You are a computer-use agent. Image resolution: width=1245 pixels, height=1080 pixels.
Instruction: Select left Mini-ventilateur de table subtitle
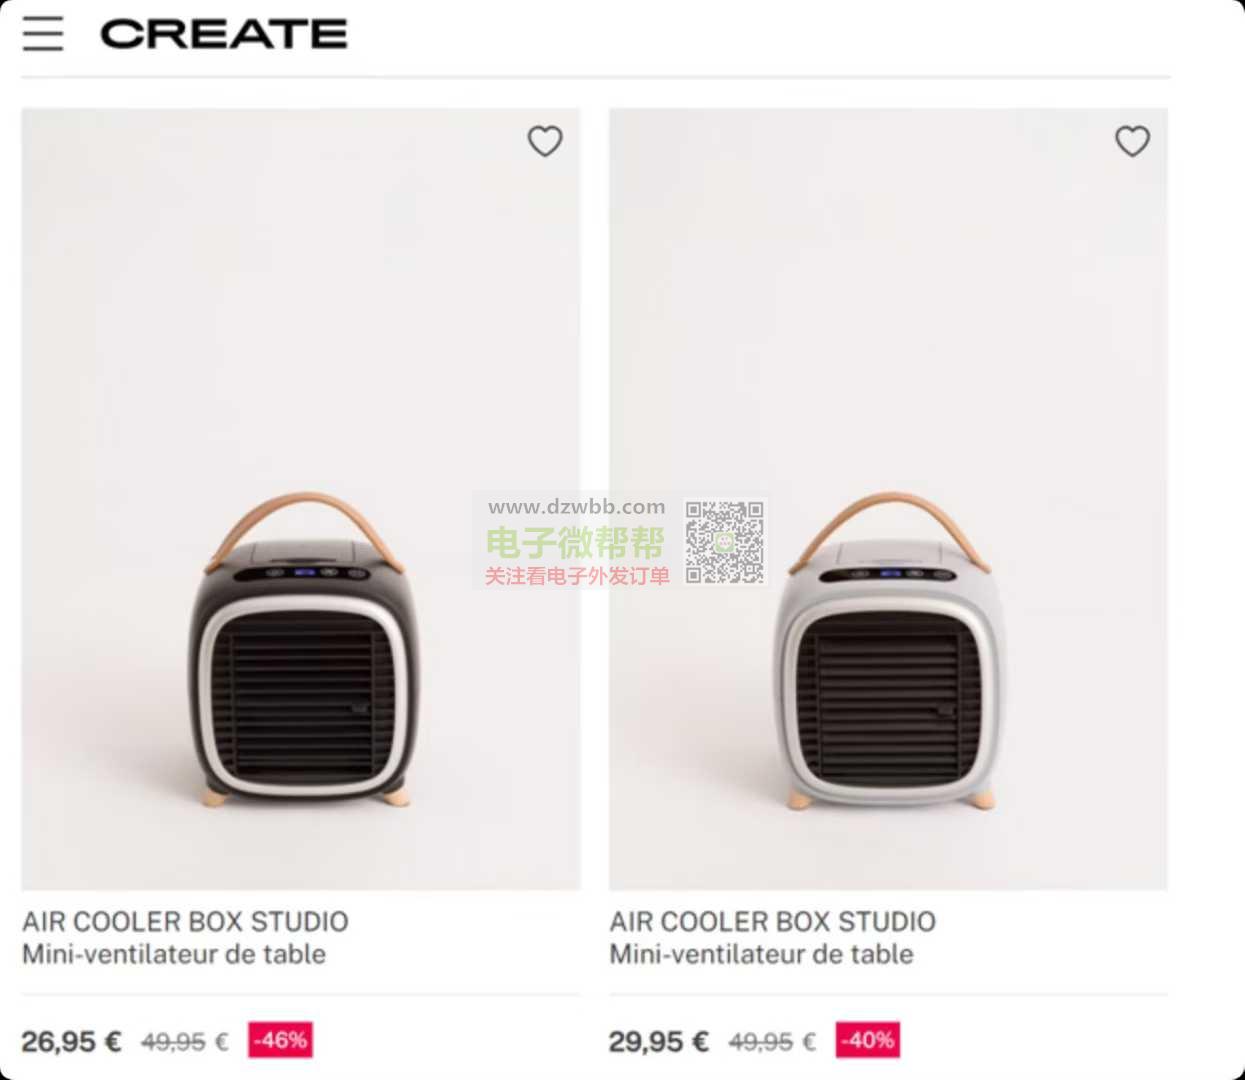click(x=174, y=954)
